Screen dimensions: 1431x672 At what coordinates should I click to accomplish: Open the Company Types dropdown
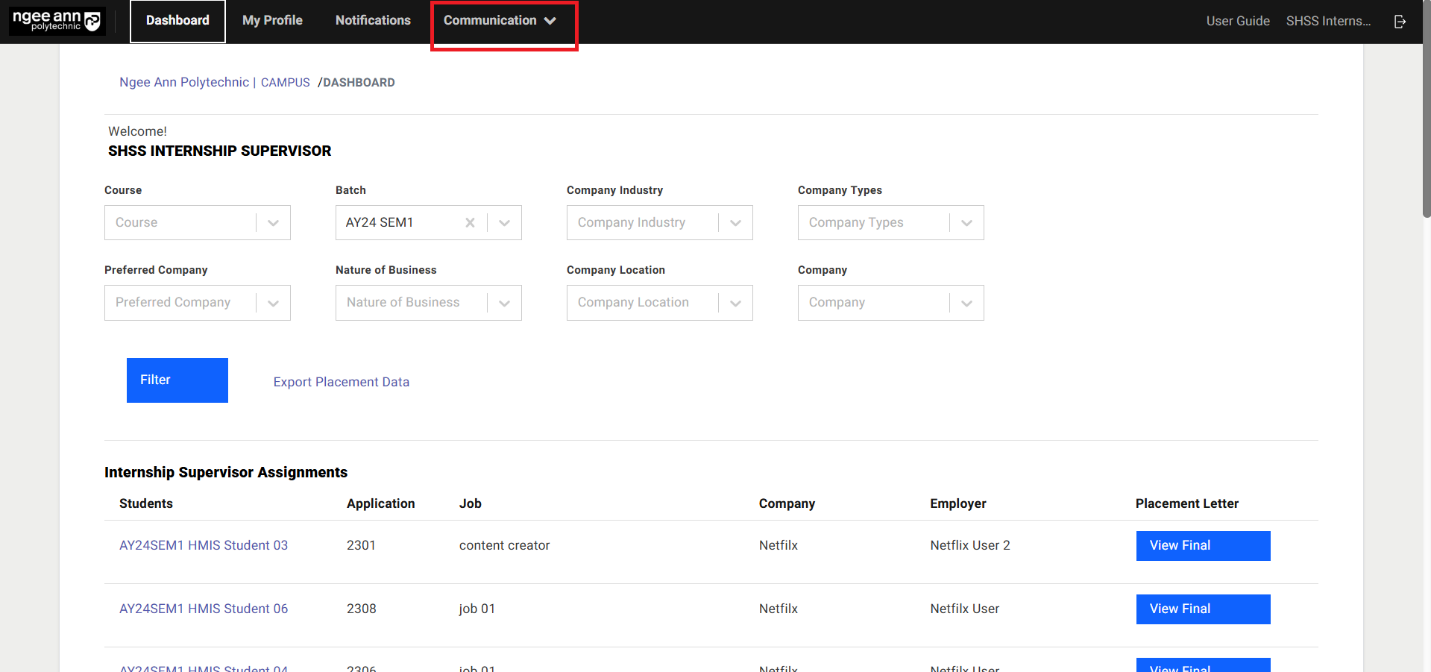(966, 223)
